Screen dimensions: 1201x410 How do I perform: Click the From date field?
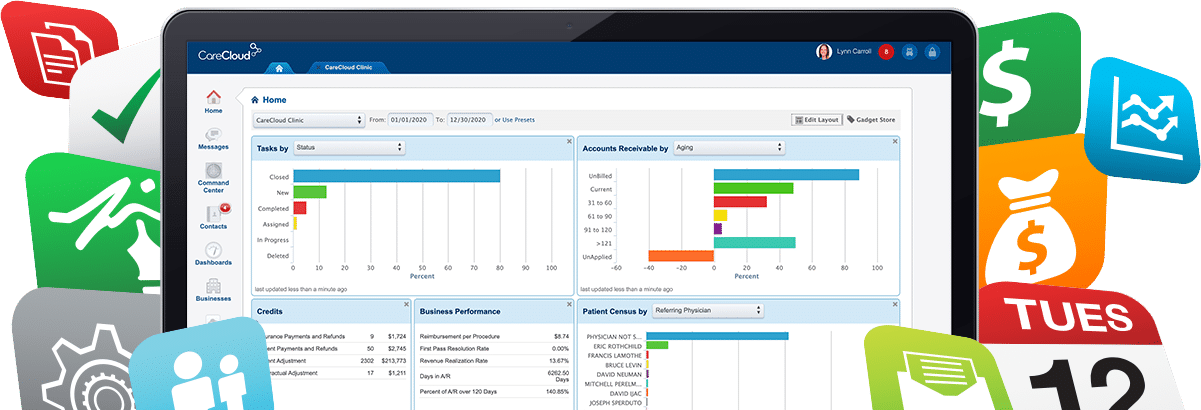(x=410, y=120)
